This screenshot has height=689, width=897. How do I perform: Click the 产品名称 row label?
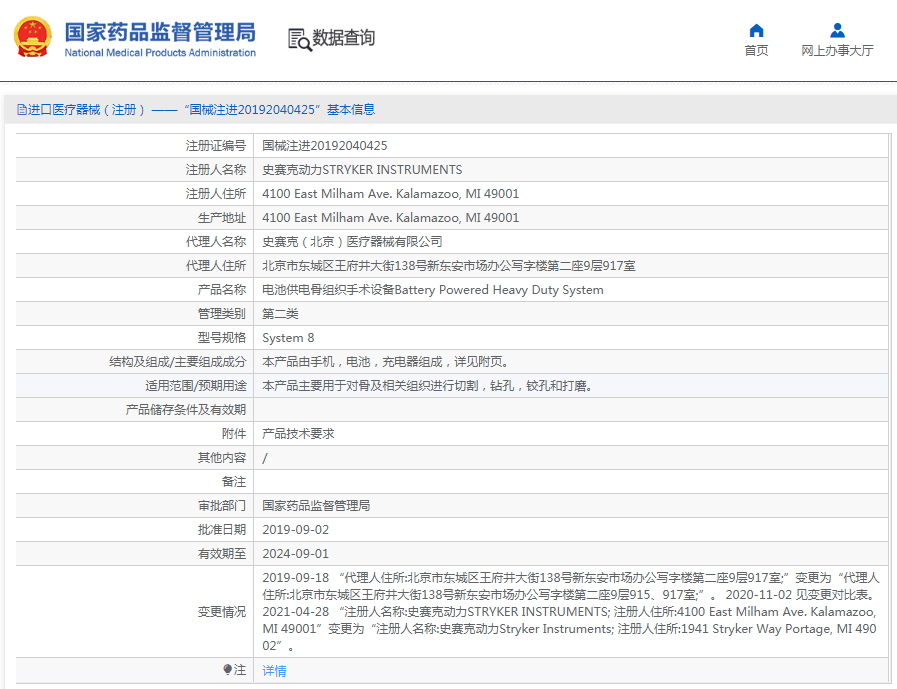click(x=222, y=290)
